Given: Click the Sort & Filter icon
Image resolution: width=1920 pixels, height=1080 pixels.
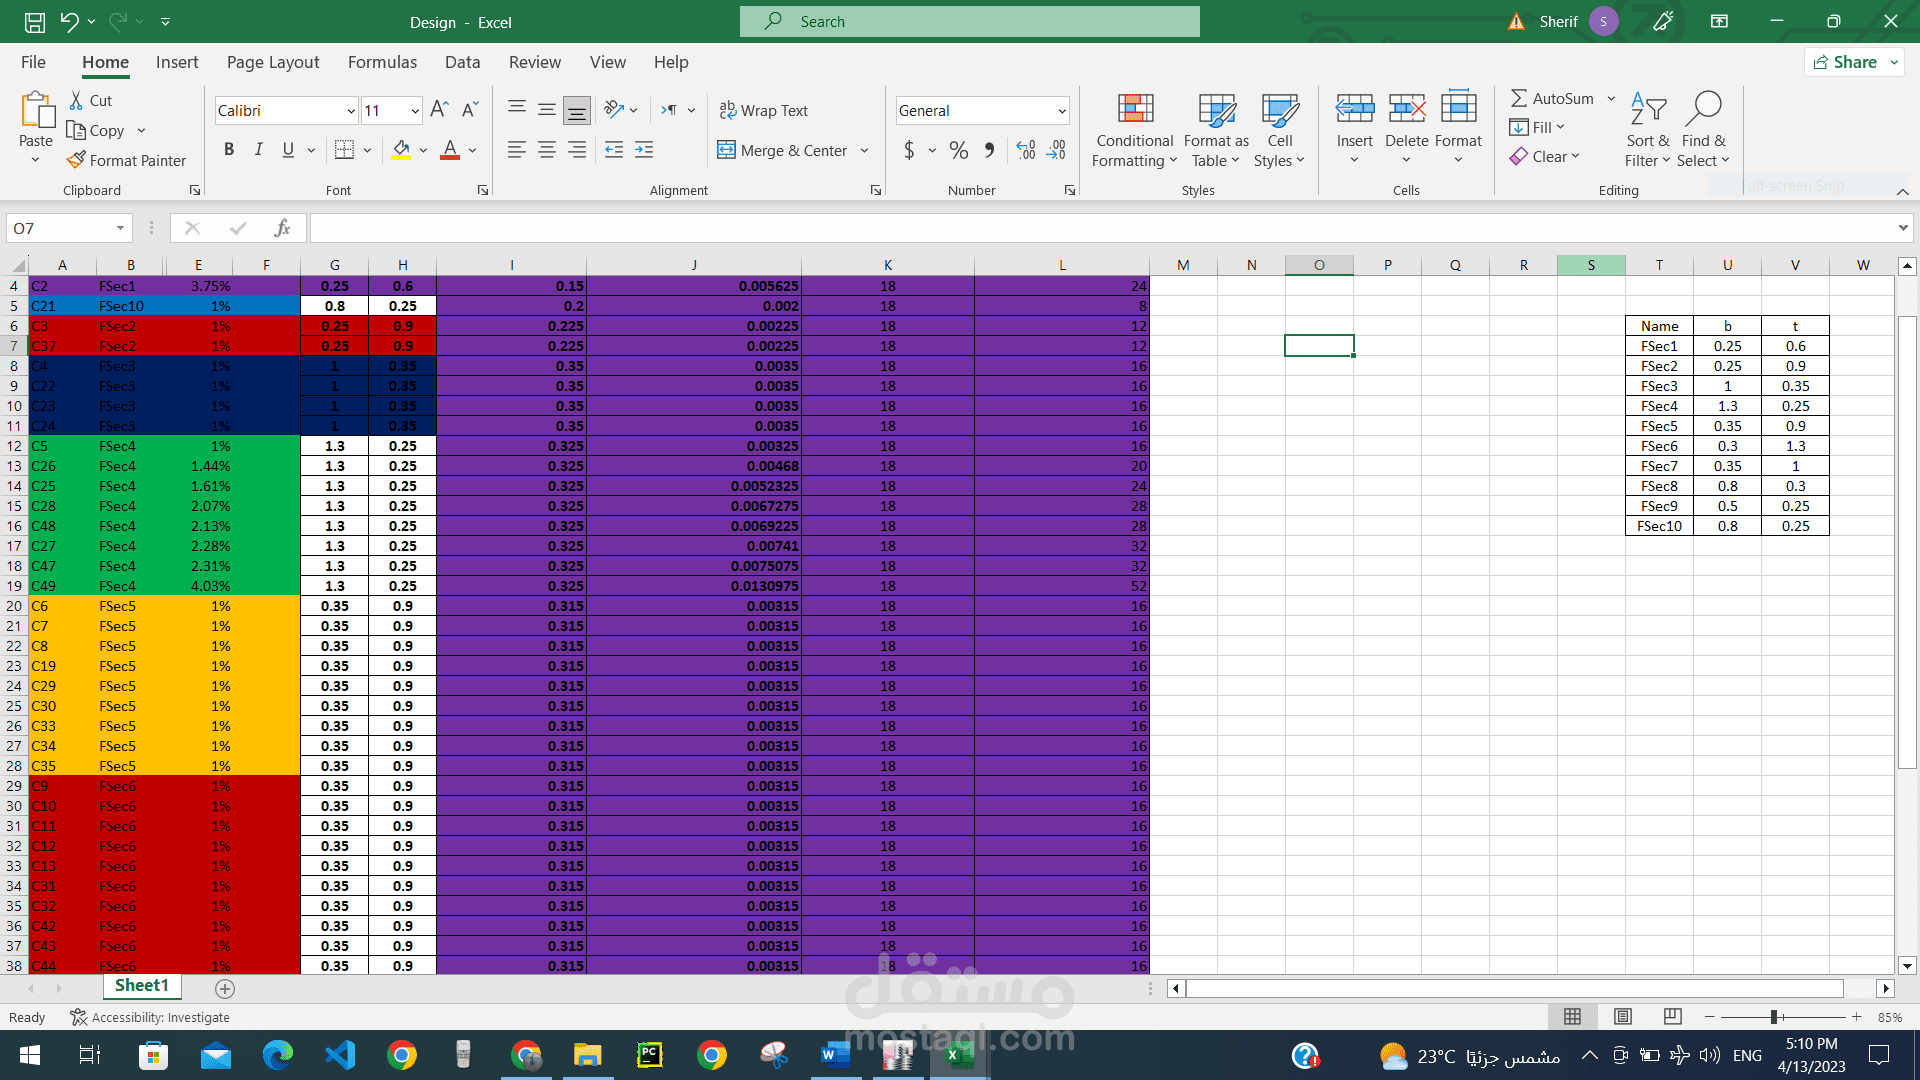Looking at the screenshot, I should pos(1648,110).
